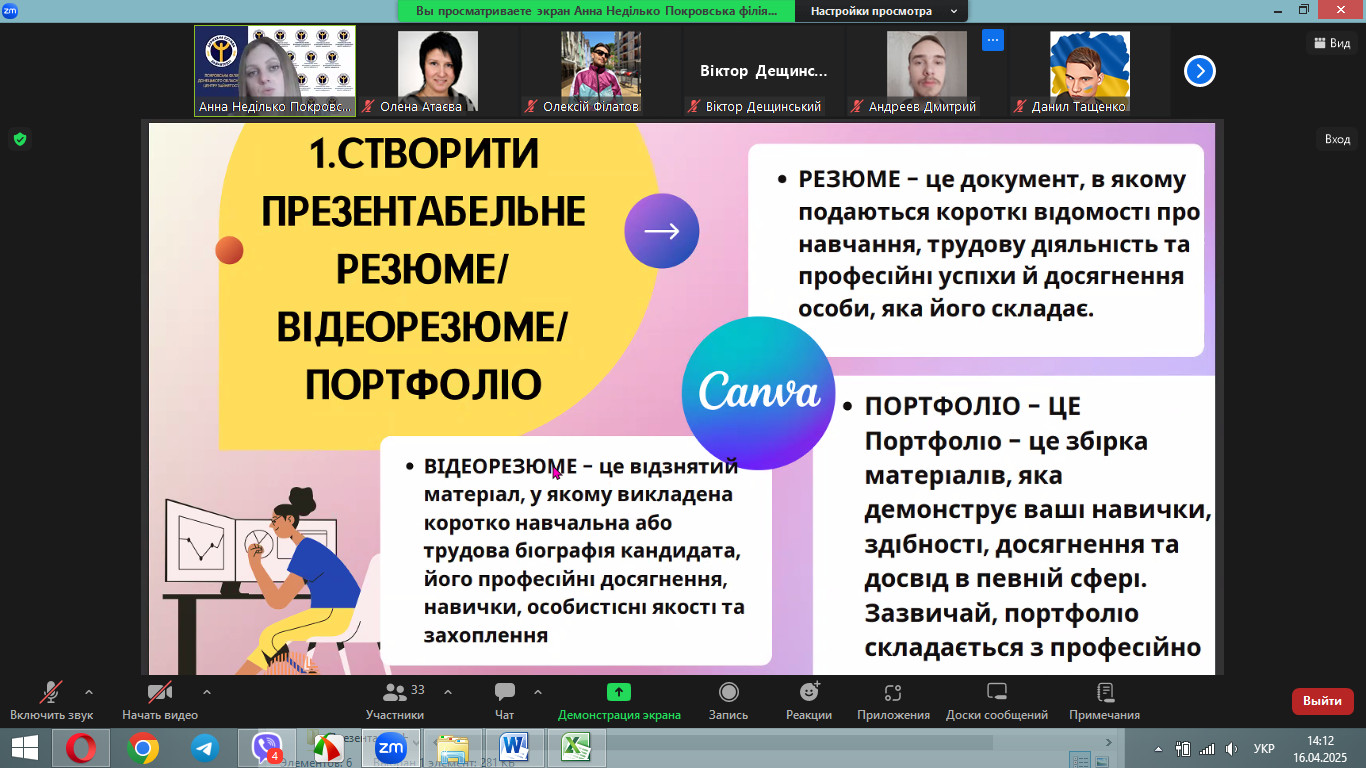Open Excel from taskbar
Screen dimensions: 1366x768
[576, 747]
